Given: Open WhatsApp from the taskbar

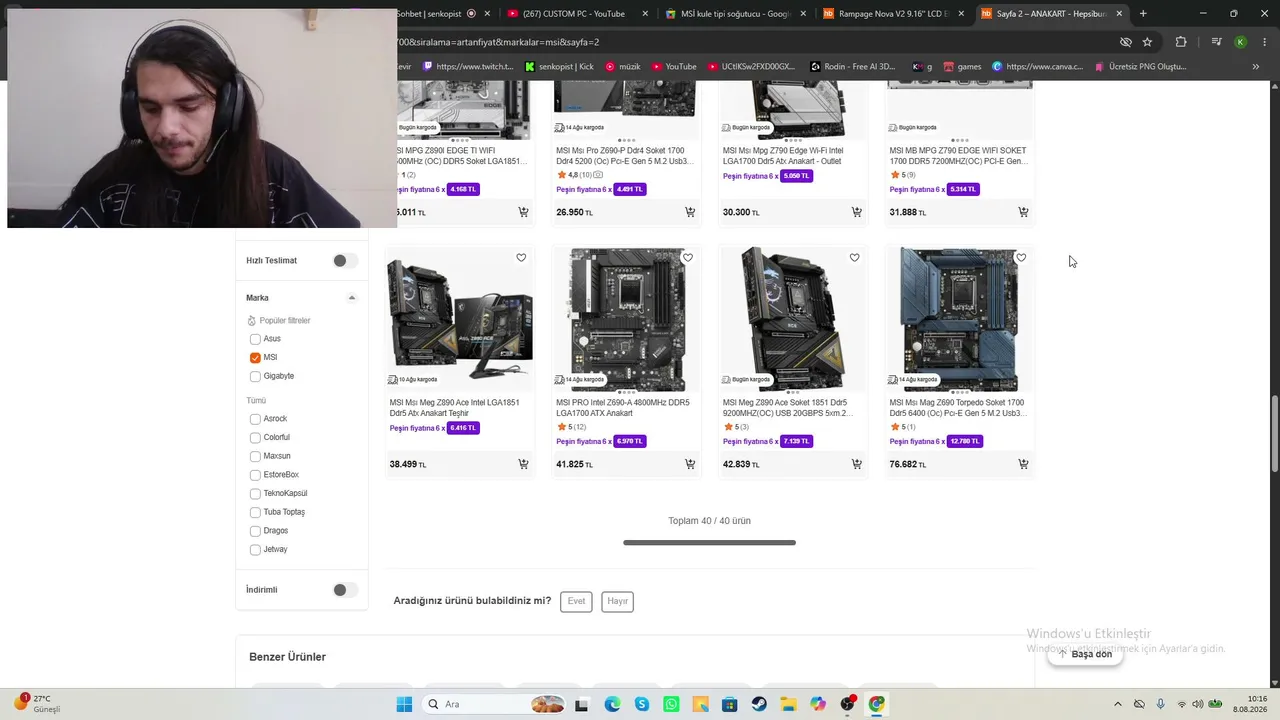Looking at the screenshot, I should click(671, 704).
